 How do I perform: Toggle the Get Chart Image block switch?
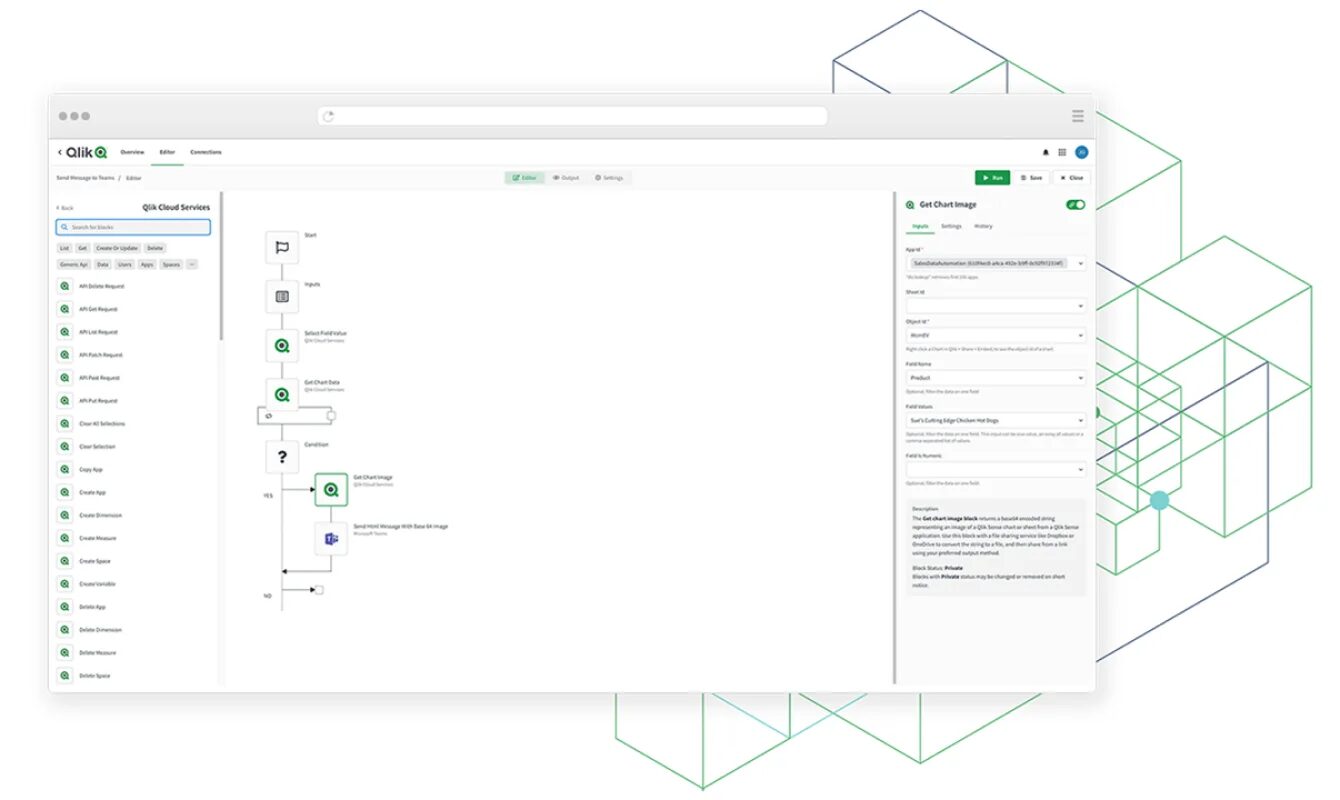point(1076,204)
